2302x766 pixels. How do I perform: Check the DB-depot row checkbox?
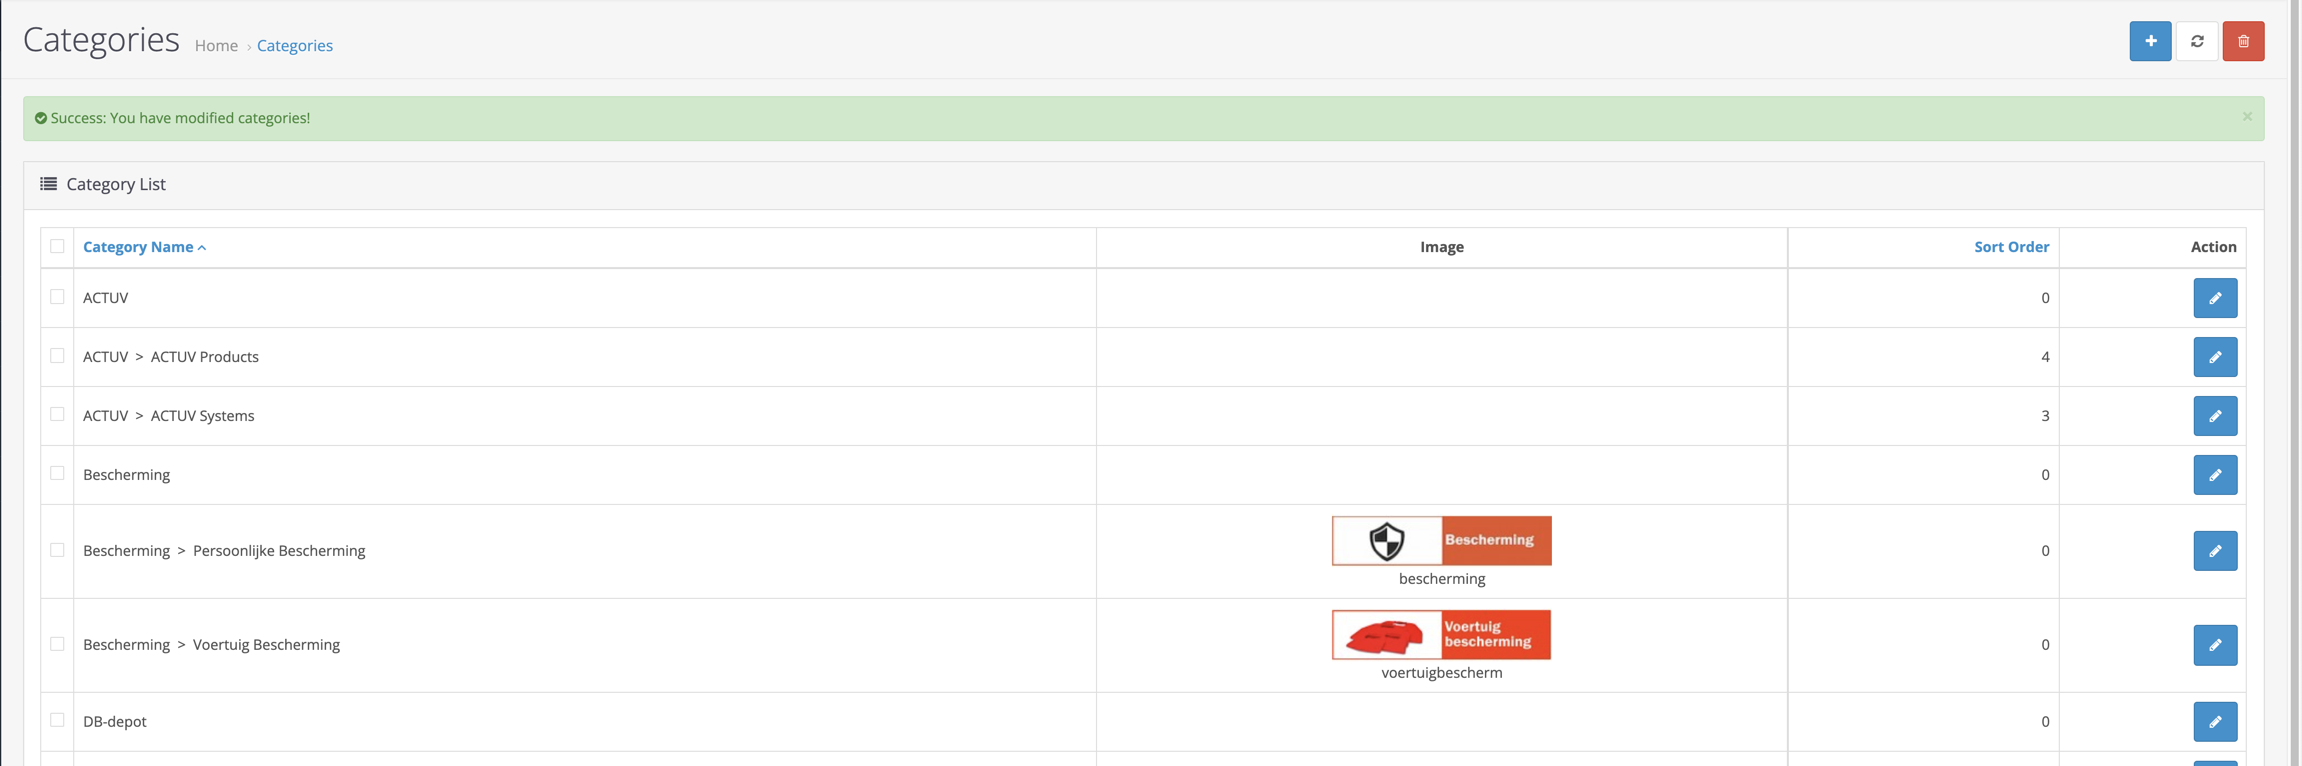(x=57, y=720)
